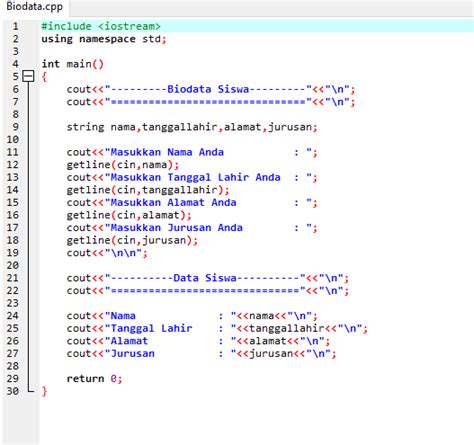Click the opening brace on line 5
This screenshot has width=474, height=445.
point(44,77)
